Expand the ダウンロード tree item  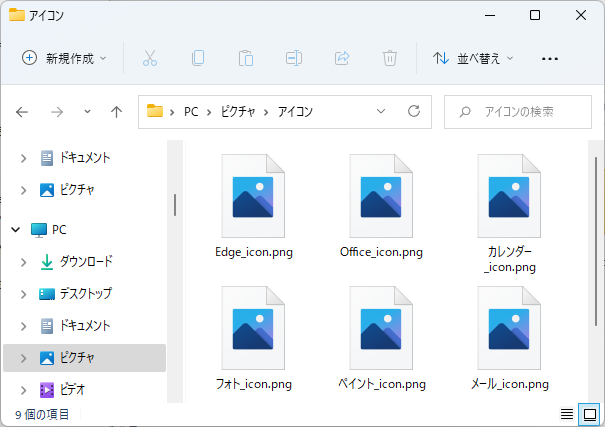coord(24,262)
